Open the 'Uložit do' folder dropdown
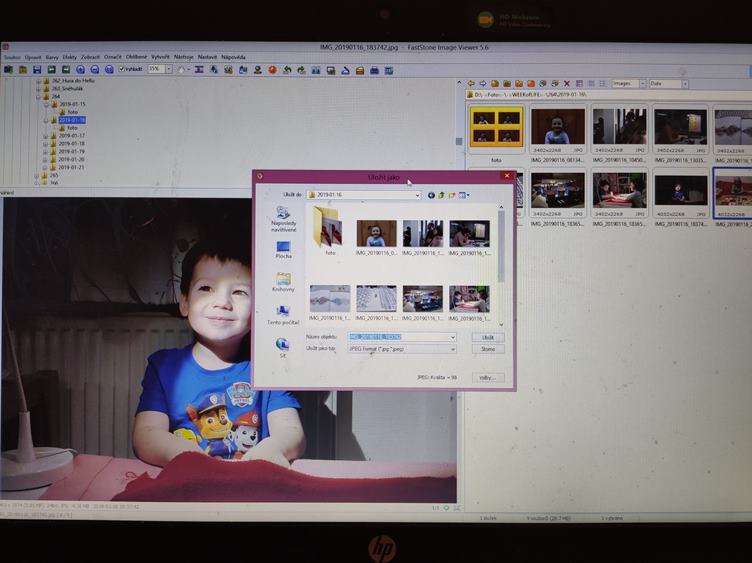 417,195
